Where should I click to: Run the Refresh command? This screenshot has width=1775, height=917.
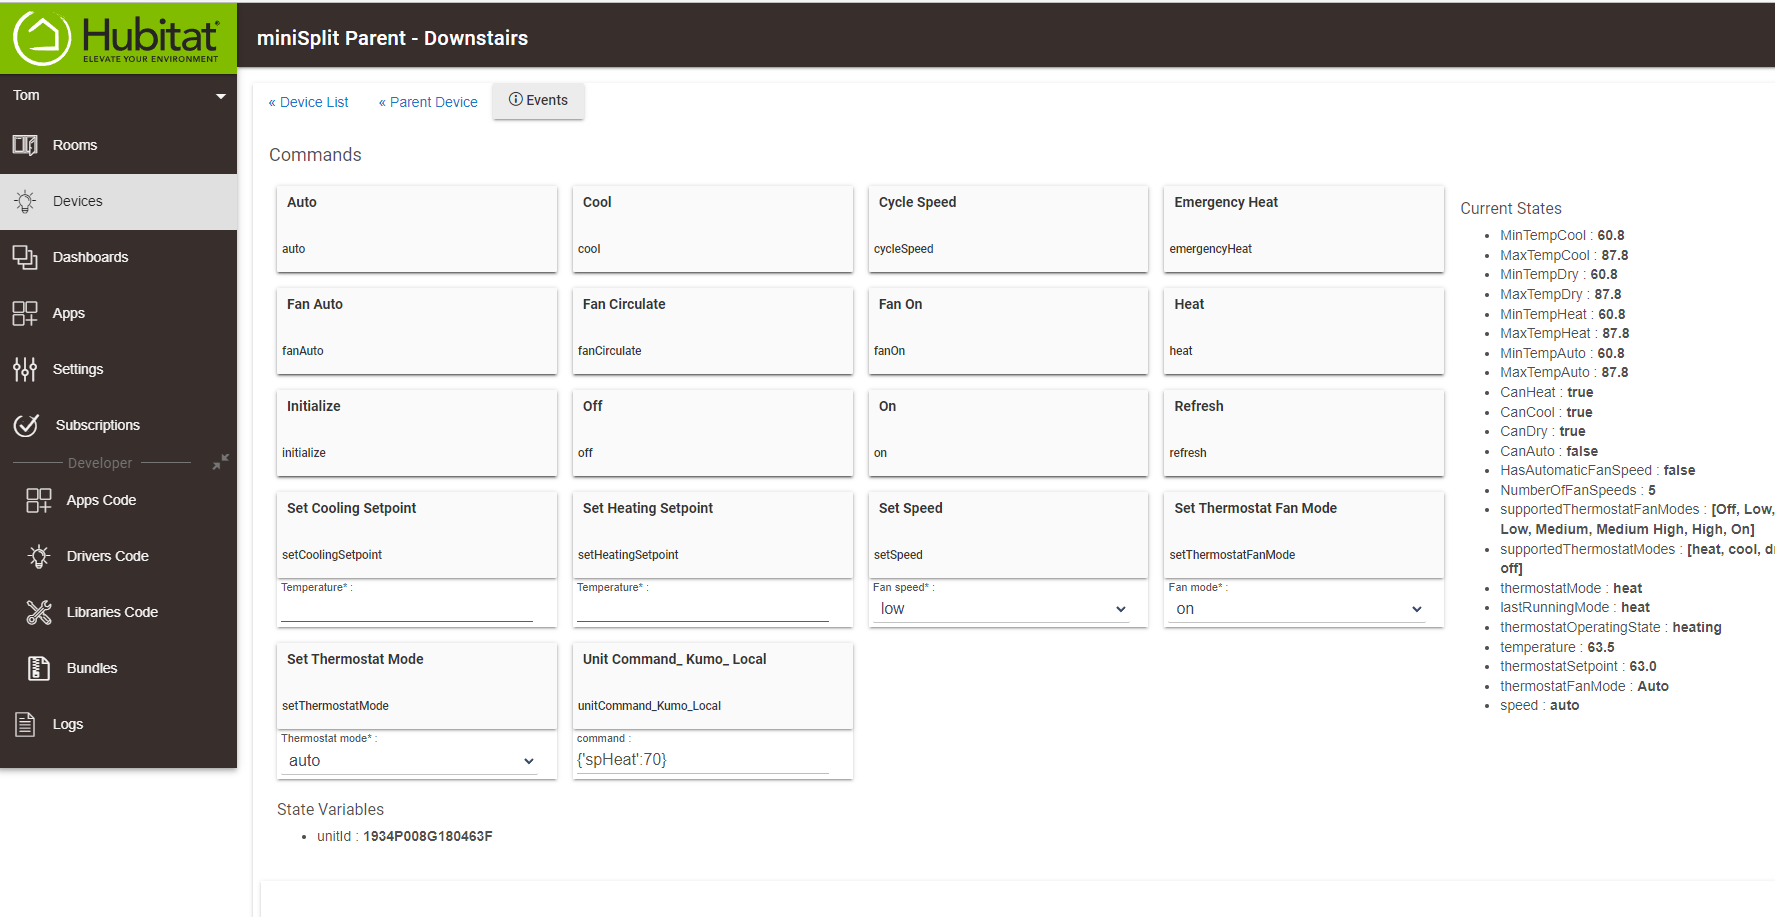tap(1304, 432)
